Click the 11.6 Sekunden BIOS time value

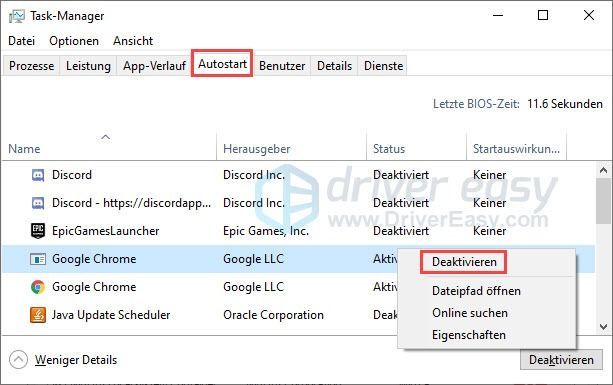(x=565, y=104)
